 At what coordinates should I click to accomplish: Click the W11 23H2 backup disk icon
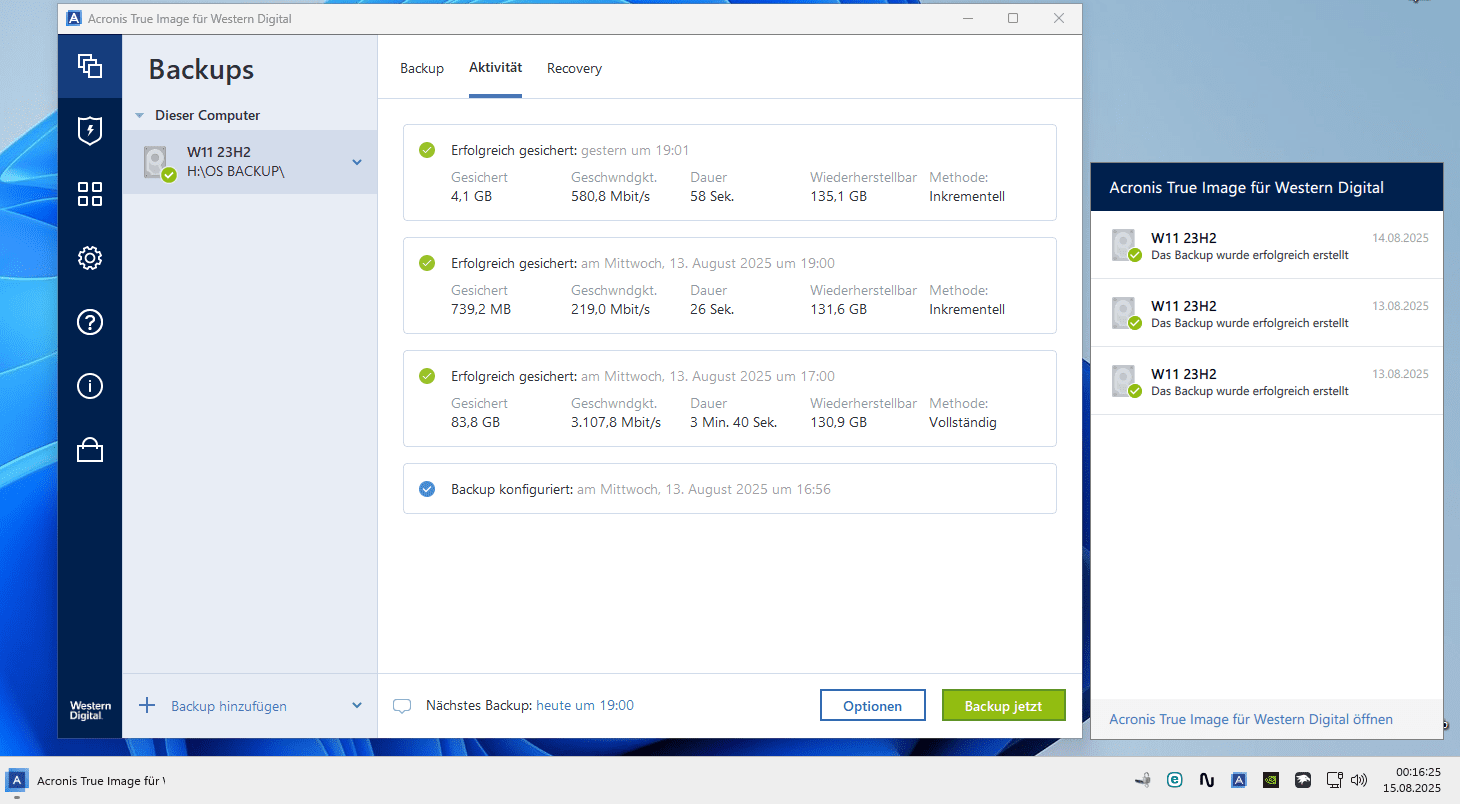coord(158,163)
